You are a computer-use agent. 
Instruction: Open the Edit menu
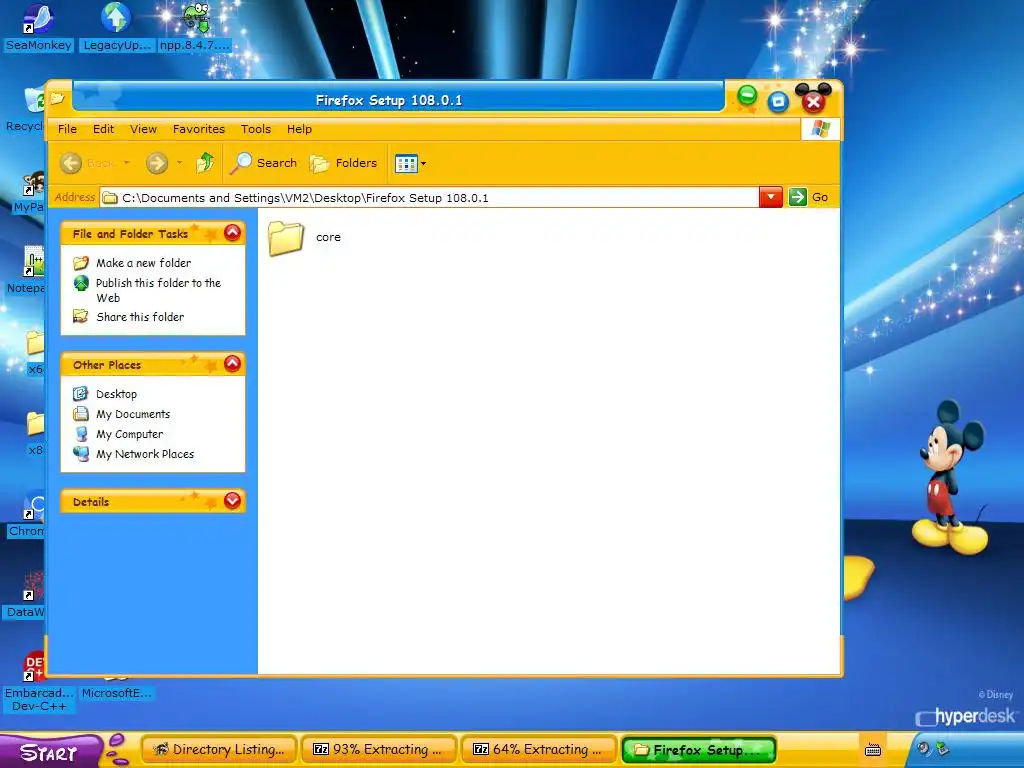click(x=103, y=129)
